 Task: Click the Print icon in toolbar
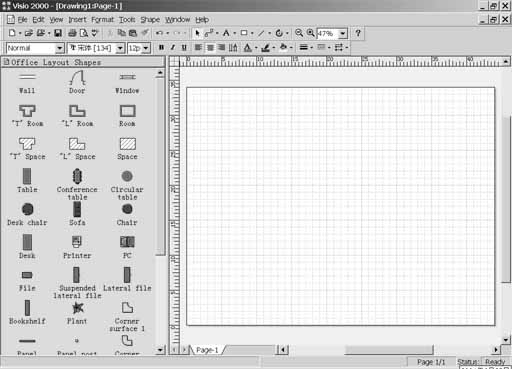click(x=72, y=33)
